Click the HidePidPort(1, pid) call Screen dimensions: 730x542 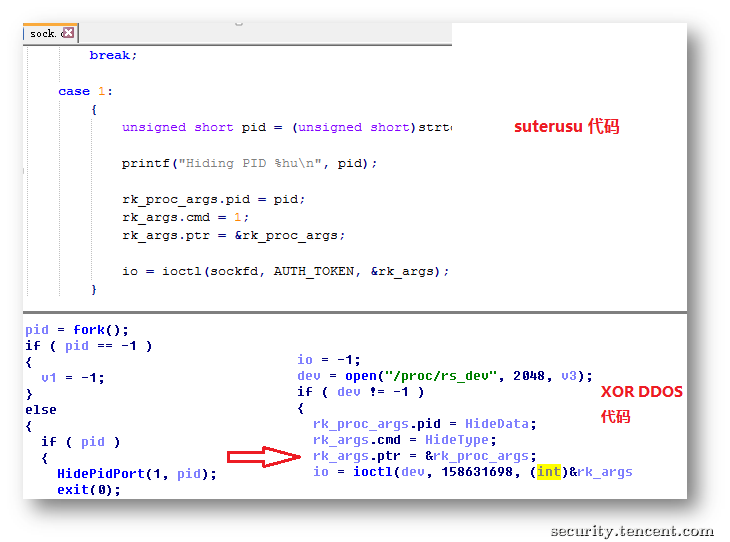136,473
